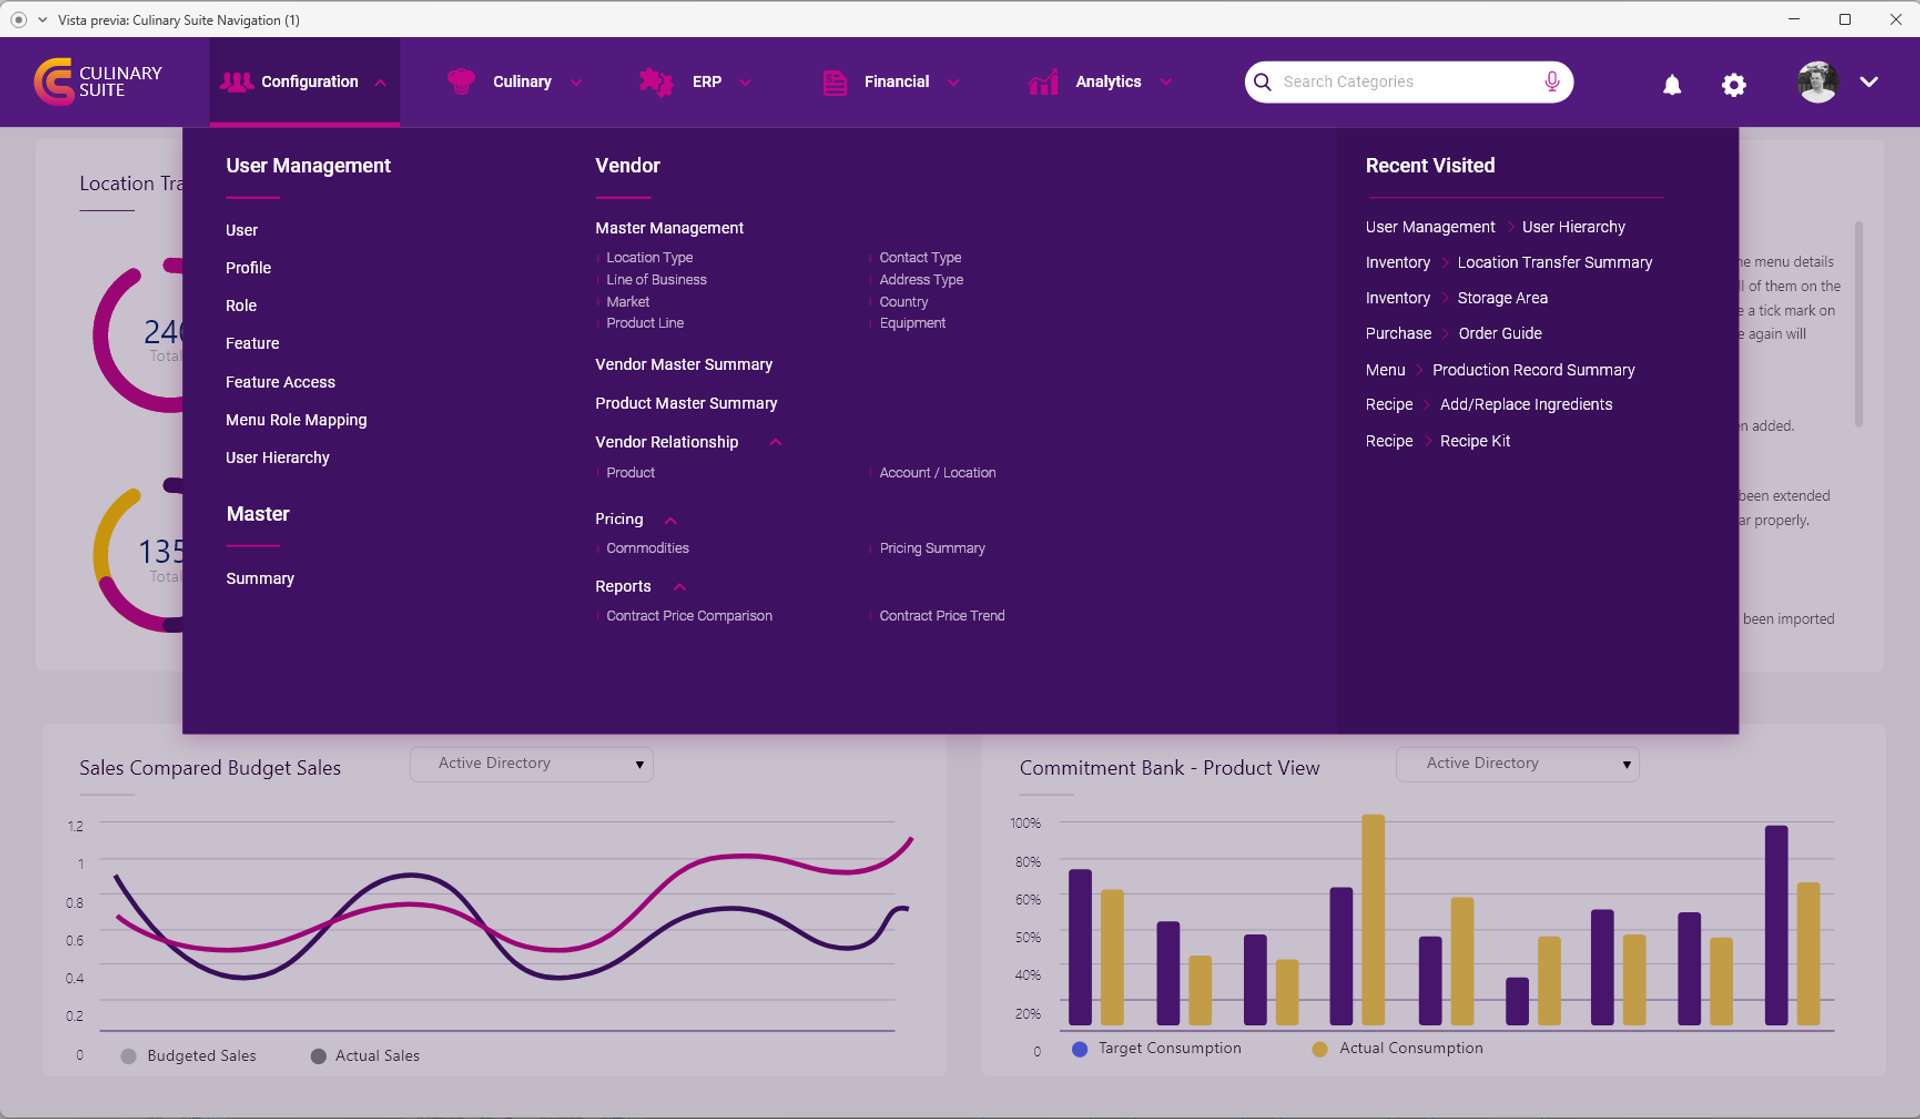Click the Analytics bar chart icon

(x=1043, y=82)
